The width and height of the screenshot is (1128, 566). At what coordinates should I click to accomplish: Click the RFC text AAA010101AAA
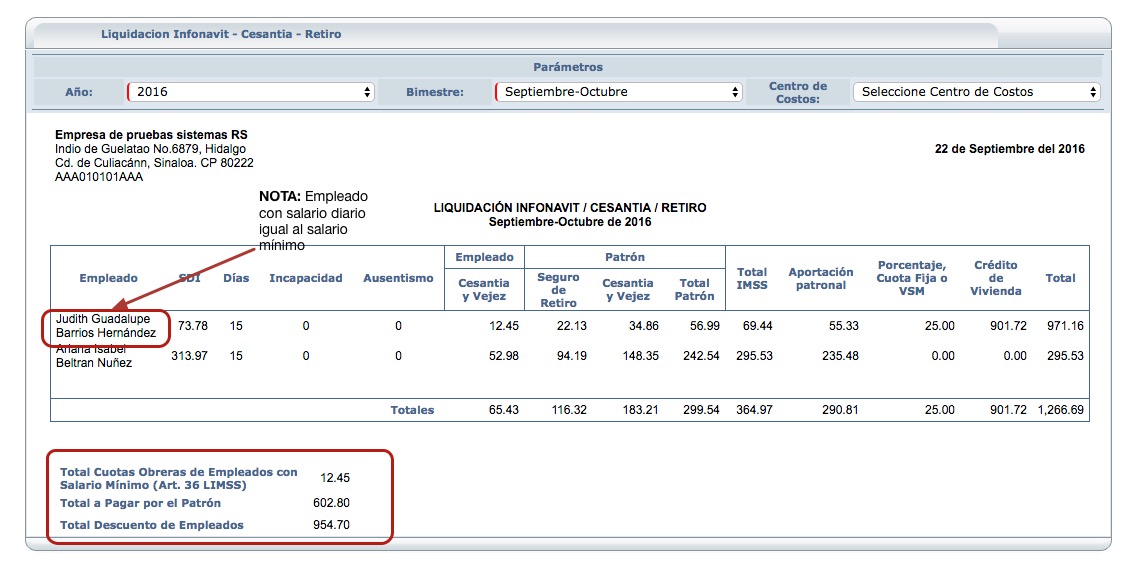[99, 177]
